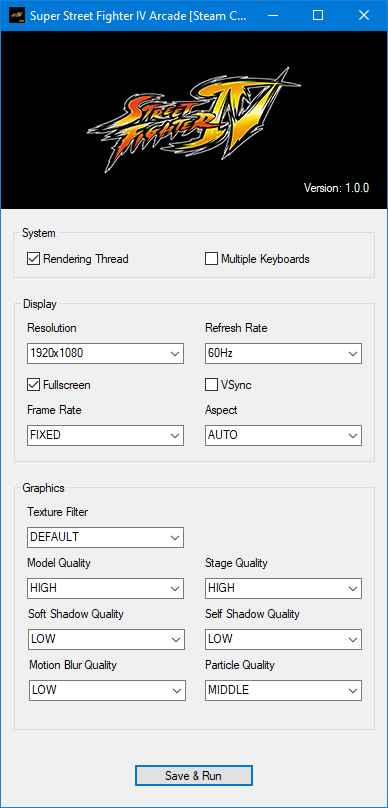Click the Street Fighter IV logo banner

click(x=194, y=120)
